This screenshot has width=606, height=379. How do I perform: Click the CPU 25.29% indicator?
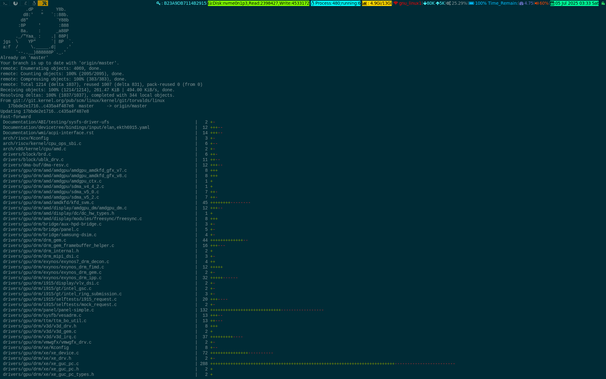tap(457, 3)
